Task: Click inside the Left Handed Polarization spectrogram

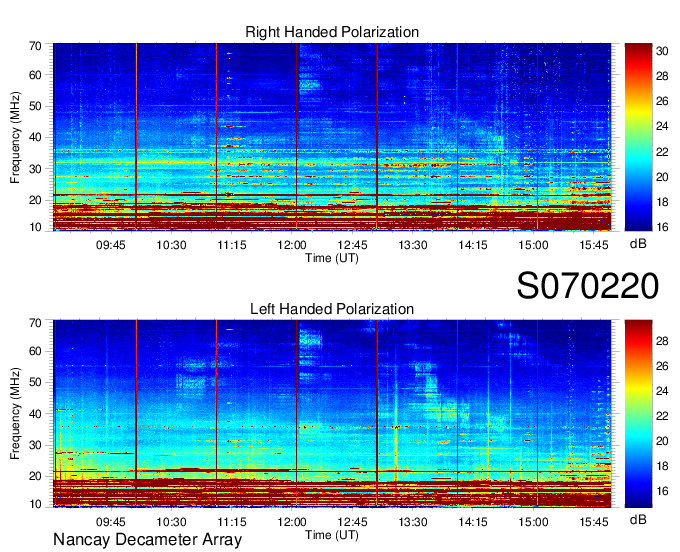Action: pos(332,414)
